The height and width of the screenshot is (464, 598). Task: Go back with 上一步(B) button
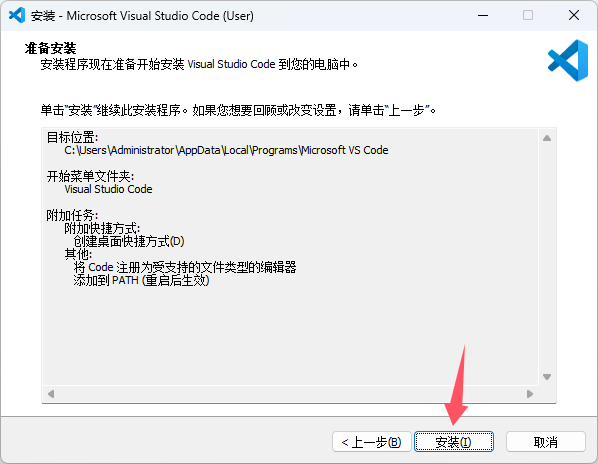click(371, 442)
